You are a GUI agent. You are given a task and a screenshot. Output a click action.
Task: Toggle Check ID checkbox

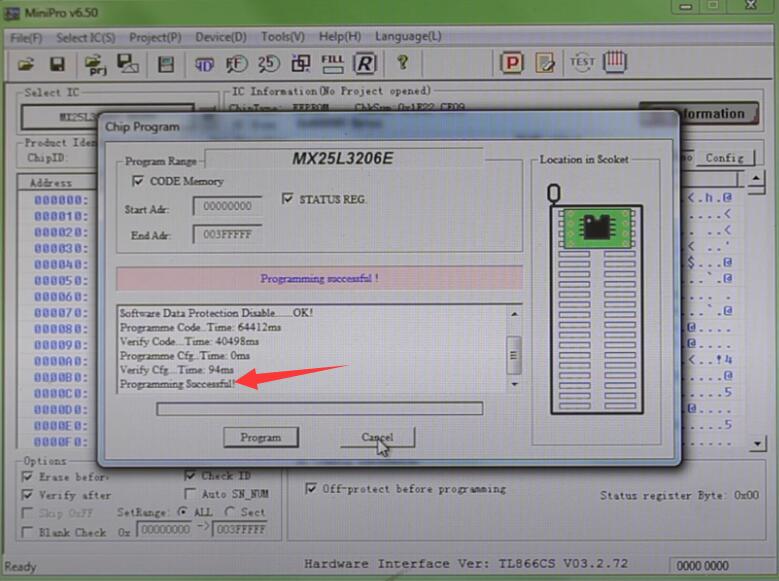(190, 476)
